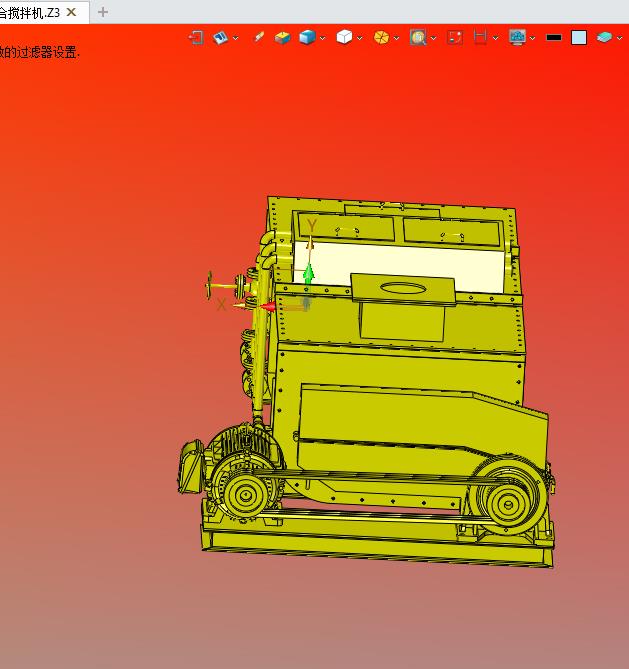Expand dropdown beside red H-shaped icon
The width and height of the screenshot is (629, 669).
[495, 38]
